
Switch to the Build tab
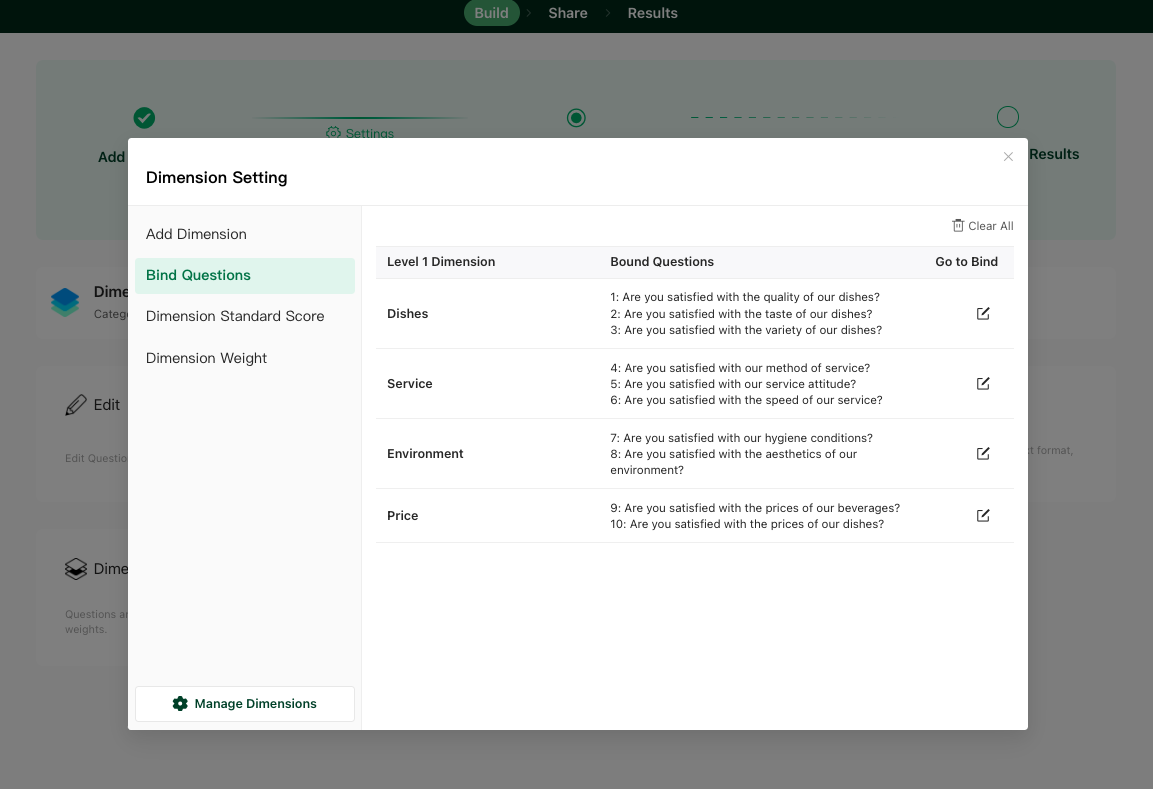coord(491,13)
